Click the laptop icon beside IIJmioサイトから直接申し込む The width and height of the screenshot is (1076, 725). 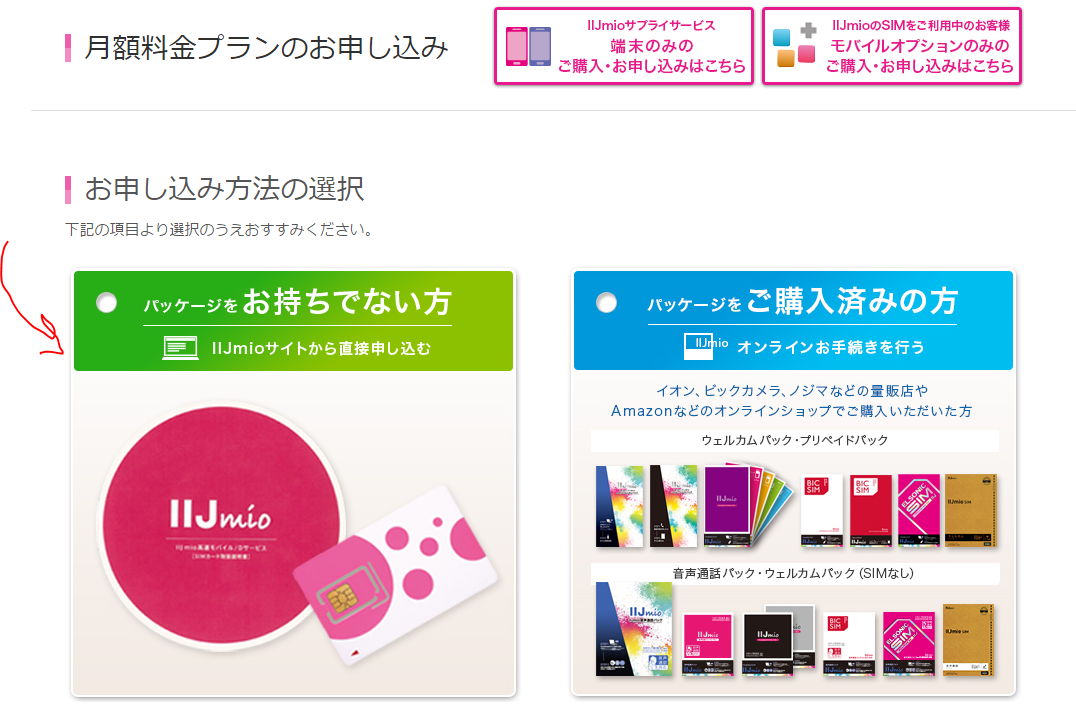tap(180, 348)
